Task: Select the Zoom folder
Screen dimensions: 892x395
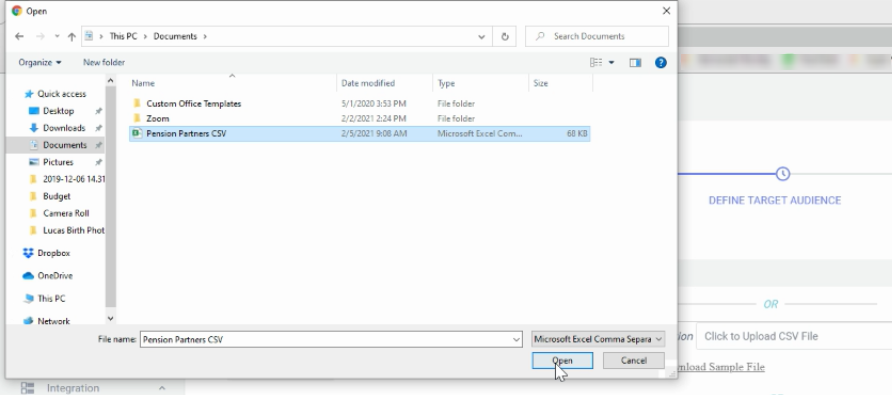Action: click(158, 118)
